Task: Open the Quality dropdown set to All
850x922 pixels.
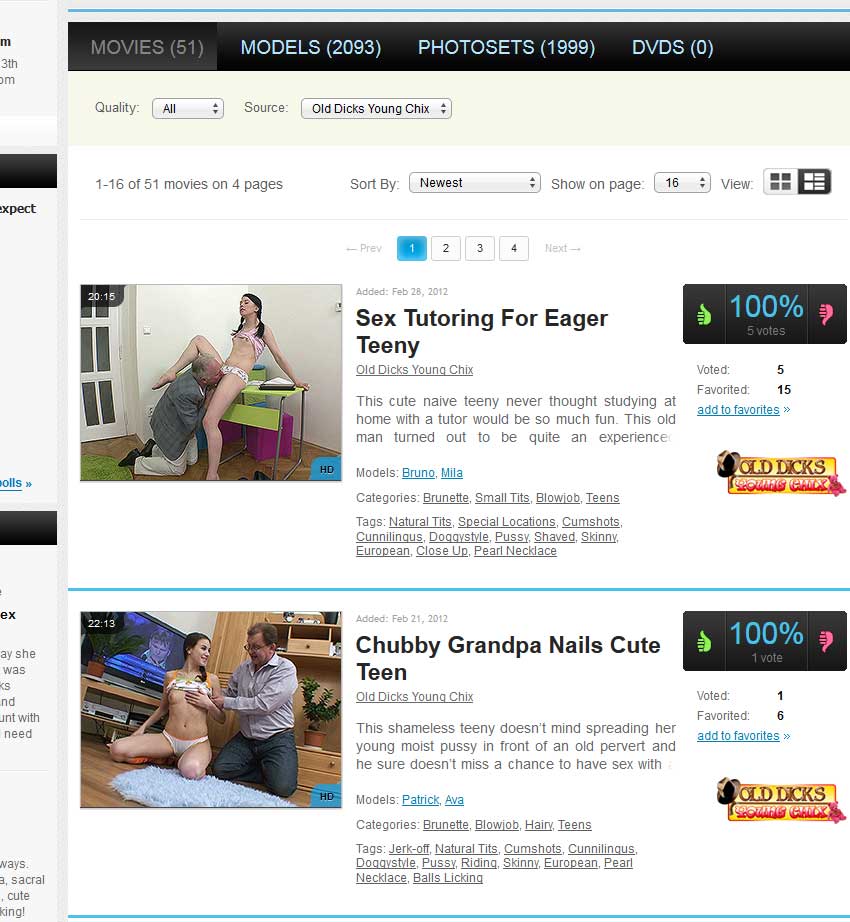Action: coord(188,109)
